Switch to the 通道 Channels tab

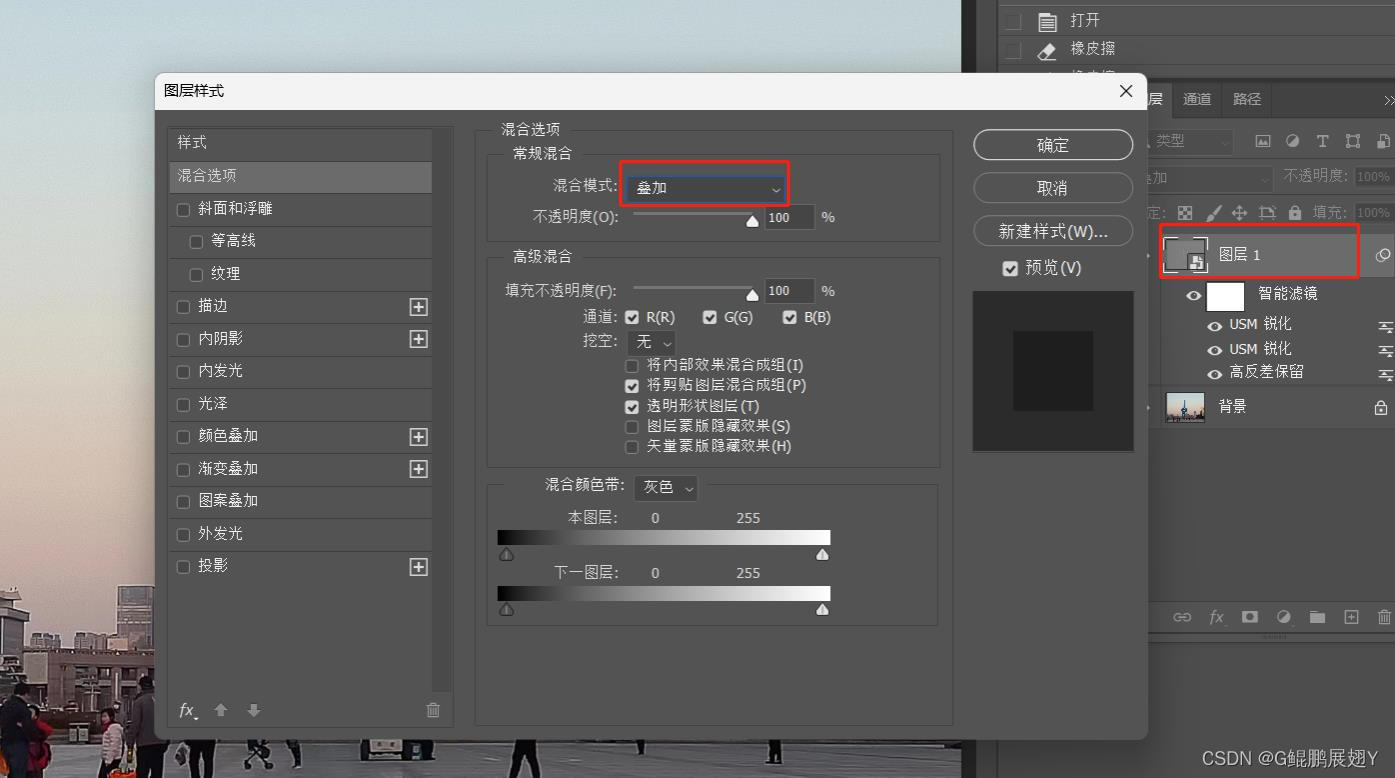click(x=1196, y=99)
